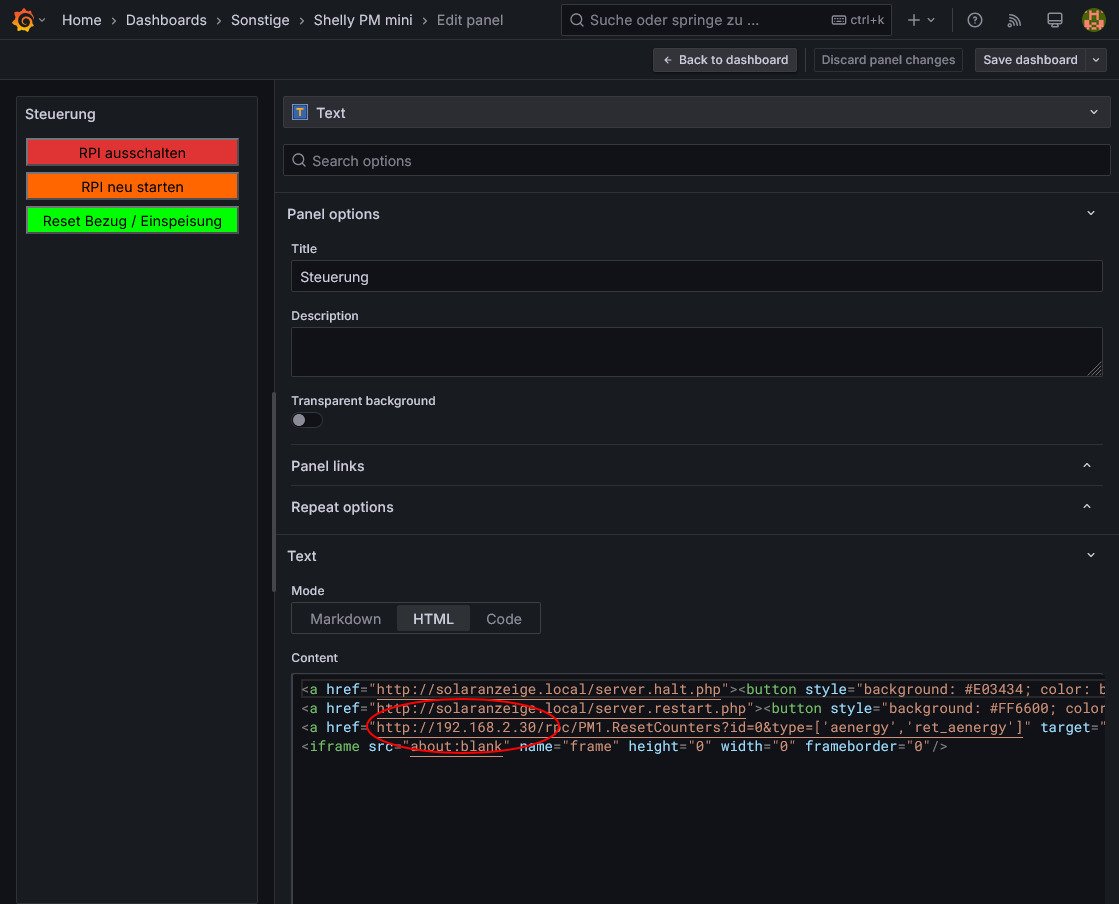Click the plus add-new icon

(x=914, y=20)
